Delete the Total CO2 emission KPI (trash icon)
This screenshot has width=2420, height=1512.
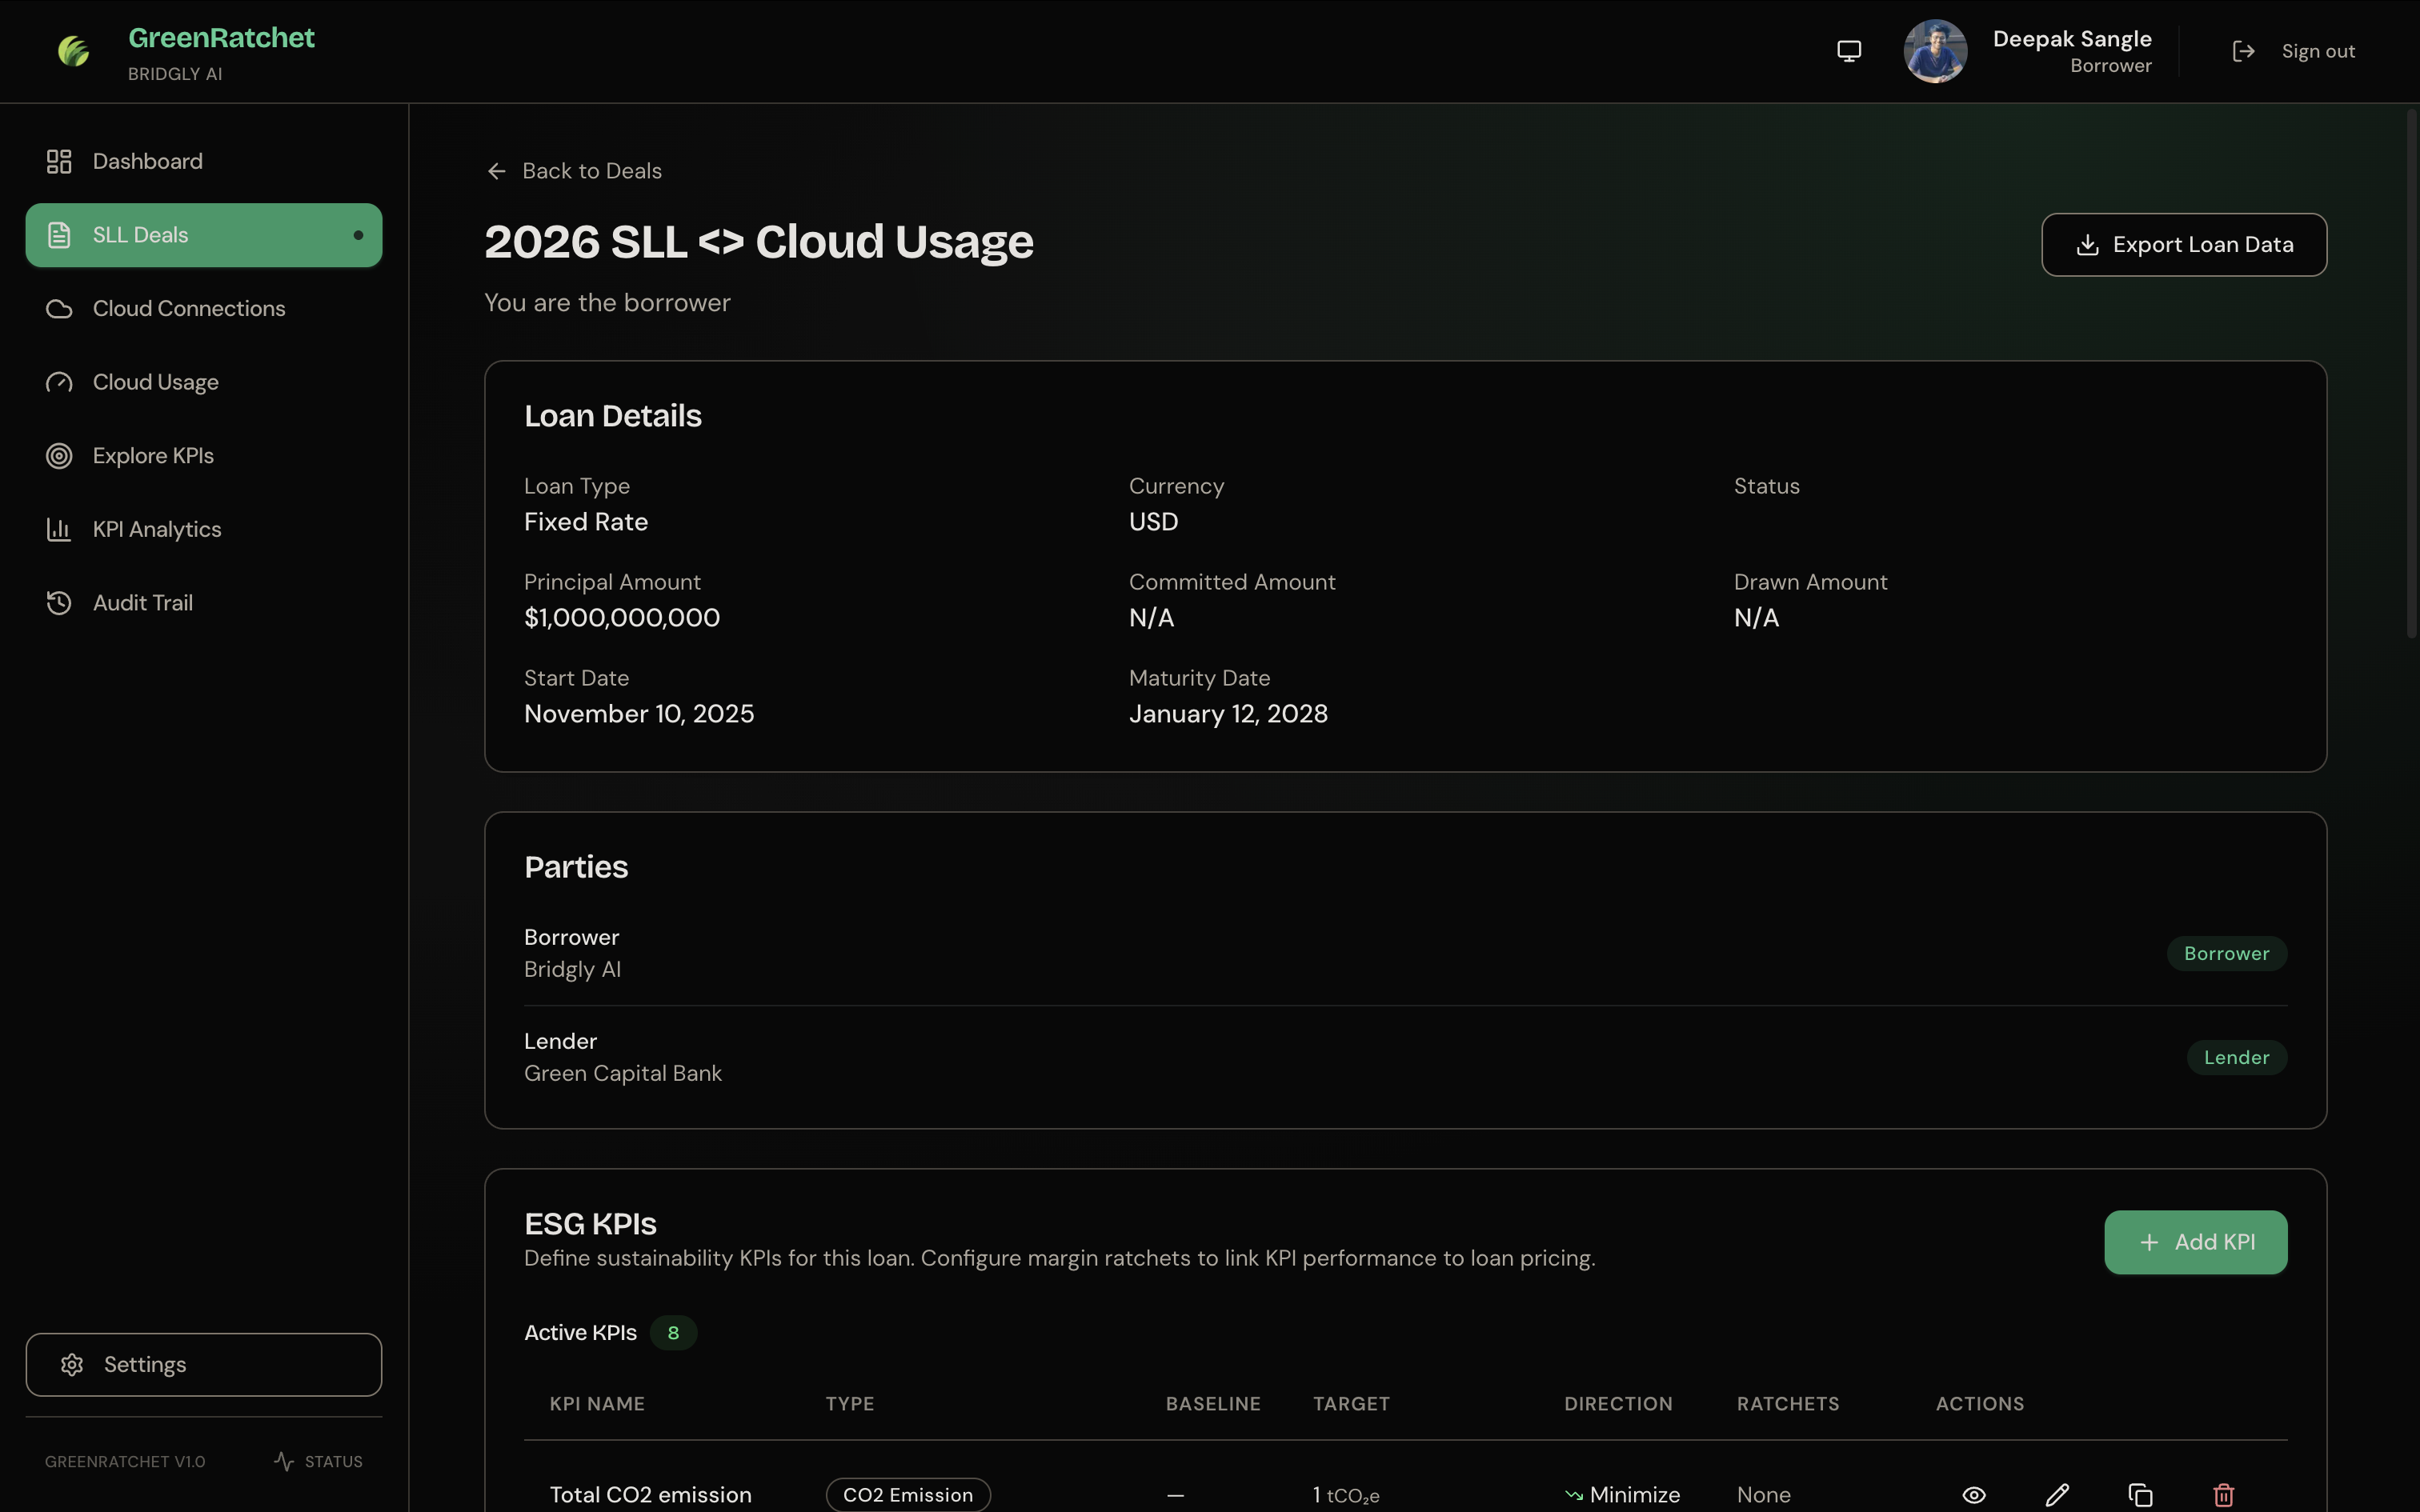2223,1495
